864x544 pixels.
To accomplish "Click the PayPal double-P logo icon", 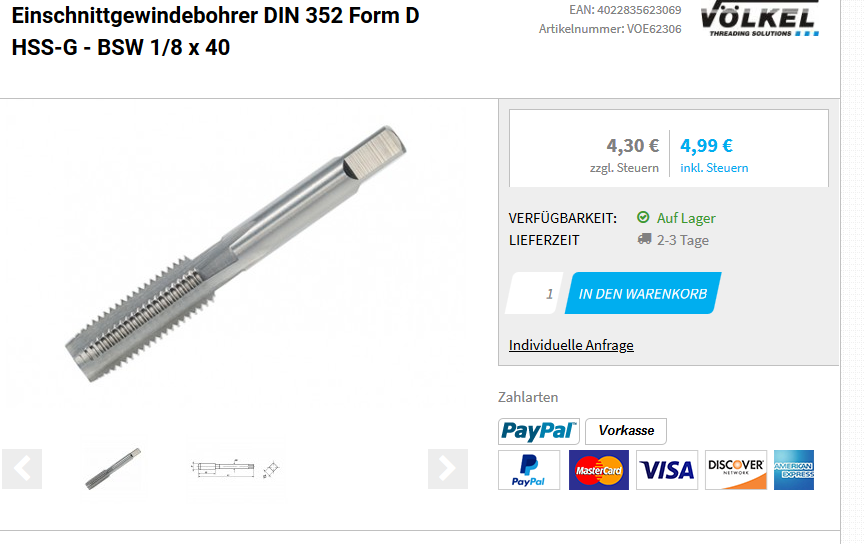I will click(528, 470).
